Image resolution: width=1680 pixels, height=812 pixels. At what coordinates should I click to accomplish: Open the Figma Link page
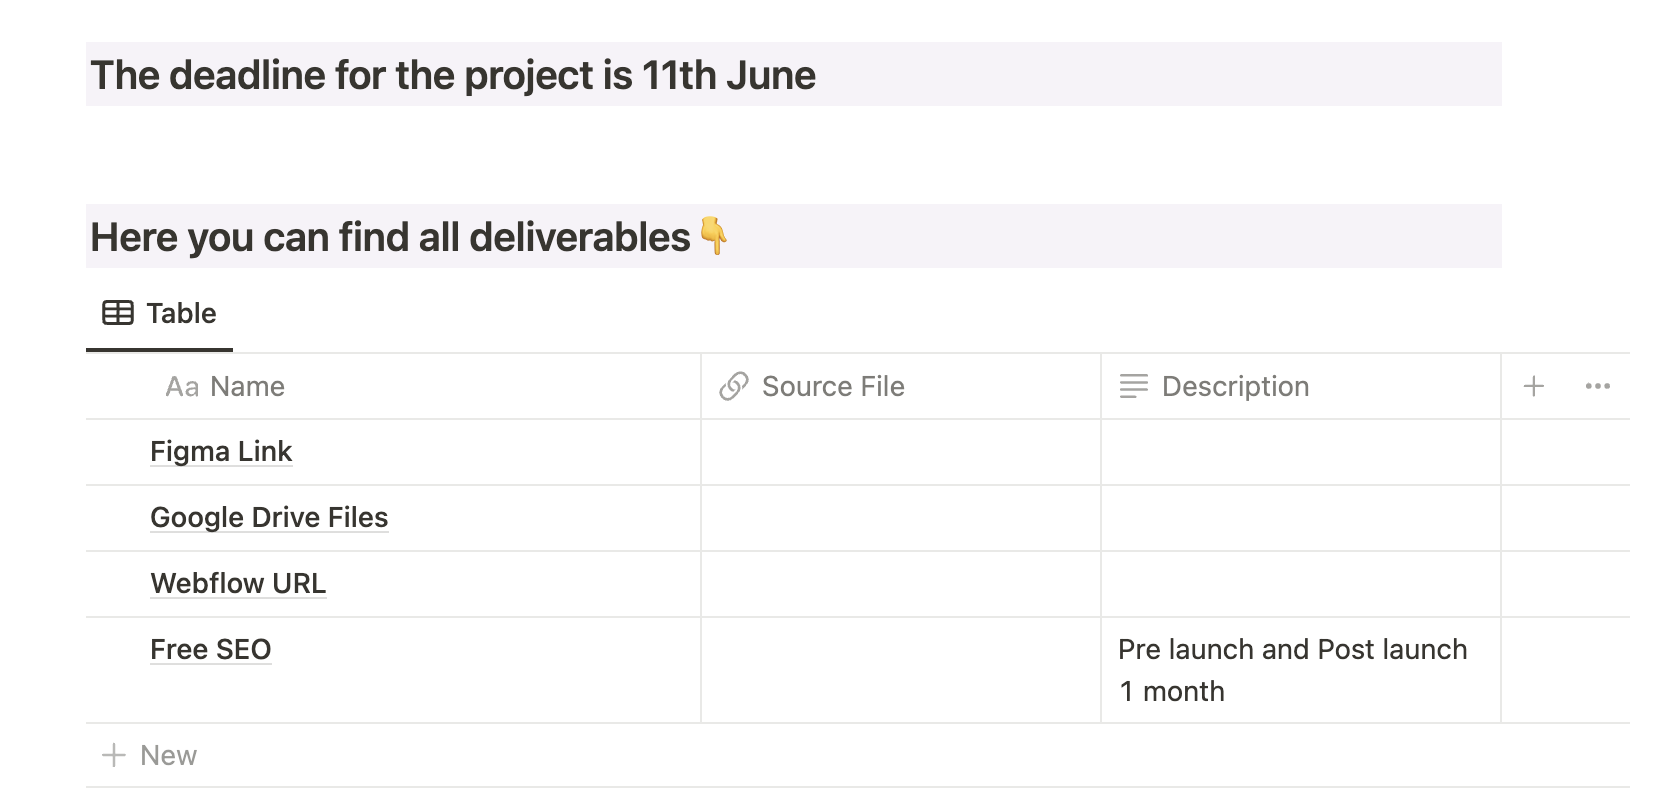coord(221,452)
